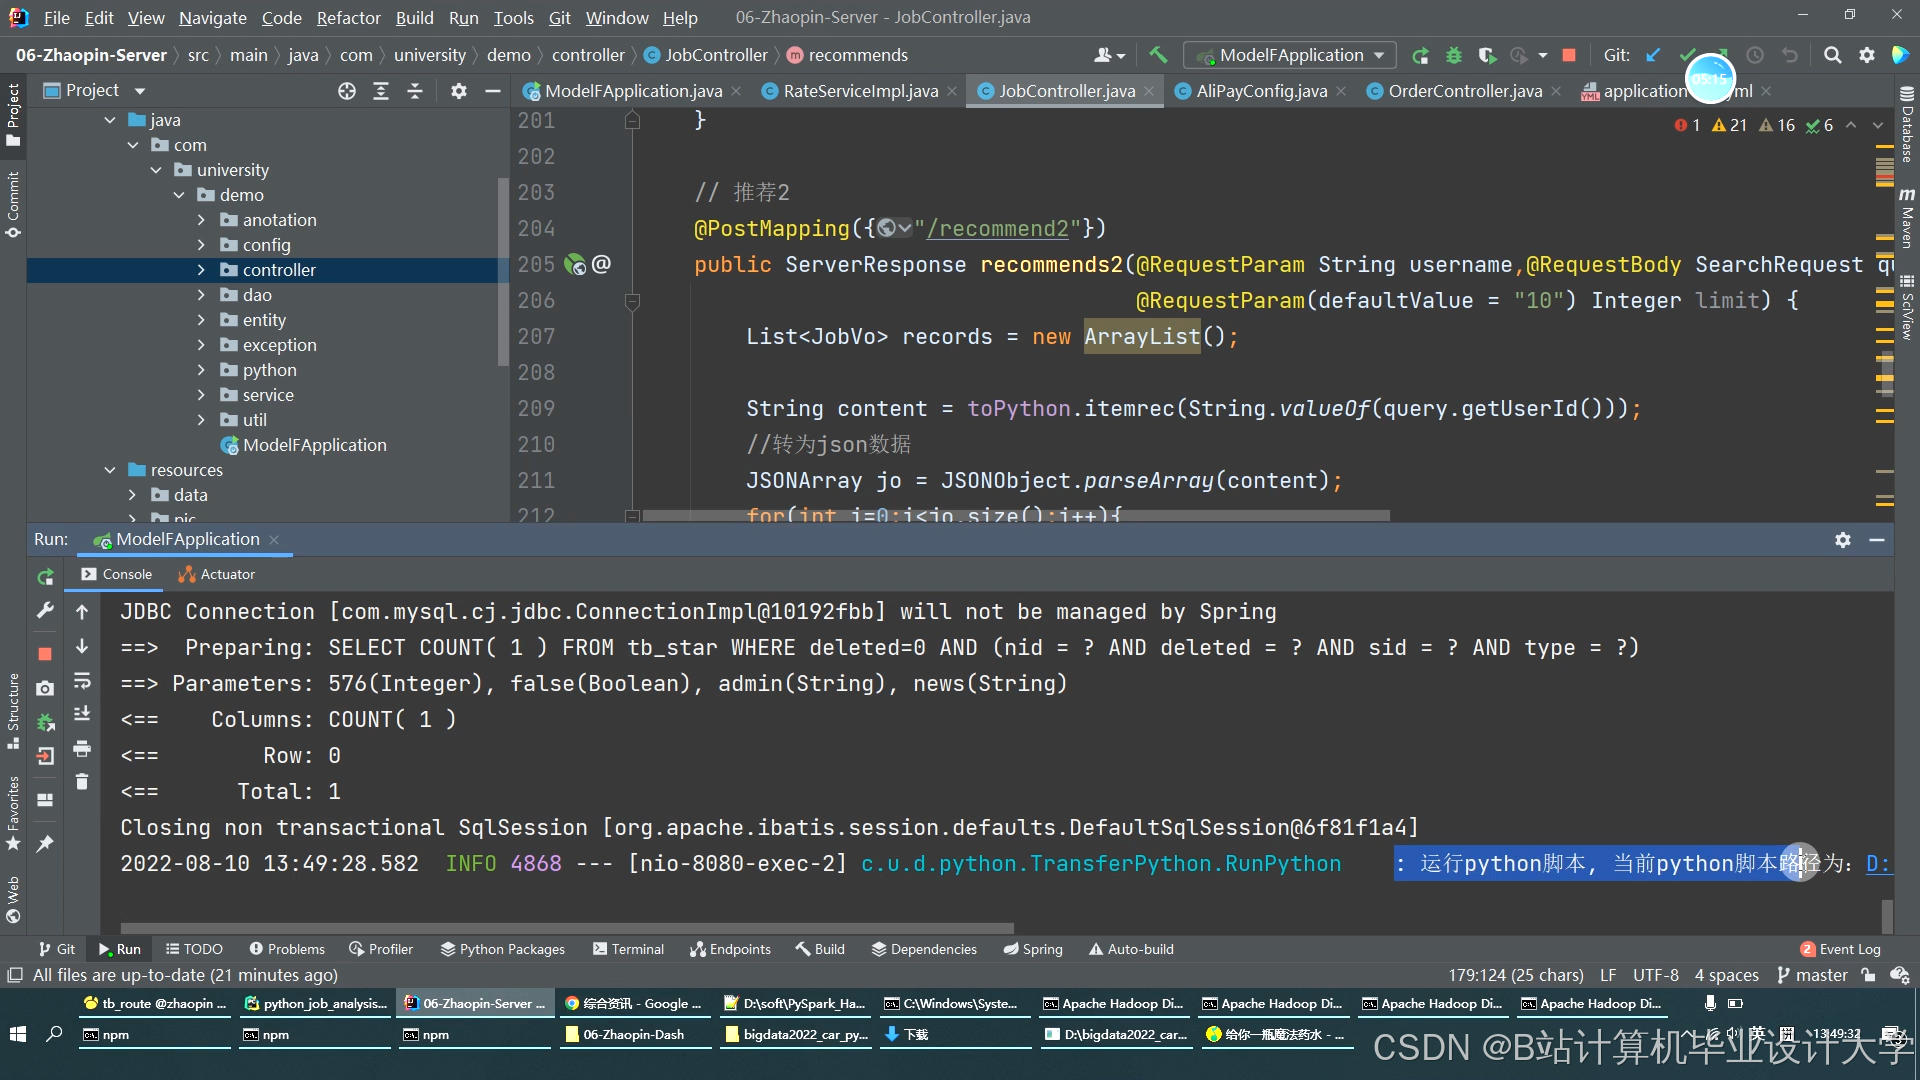Click the Build project hammer icon
This screenshot has height=1080, width=1920.
(1158, 55)
